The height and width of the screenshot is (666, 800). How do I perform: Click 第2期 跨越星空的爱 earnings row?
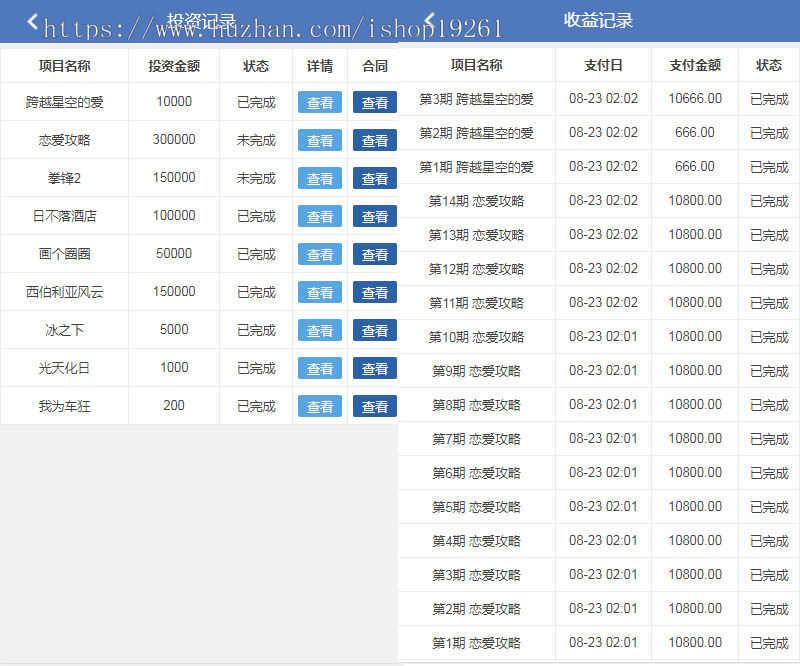click(598, 133)
